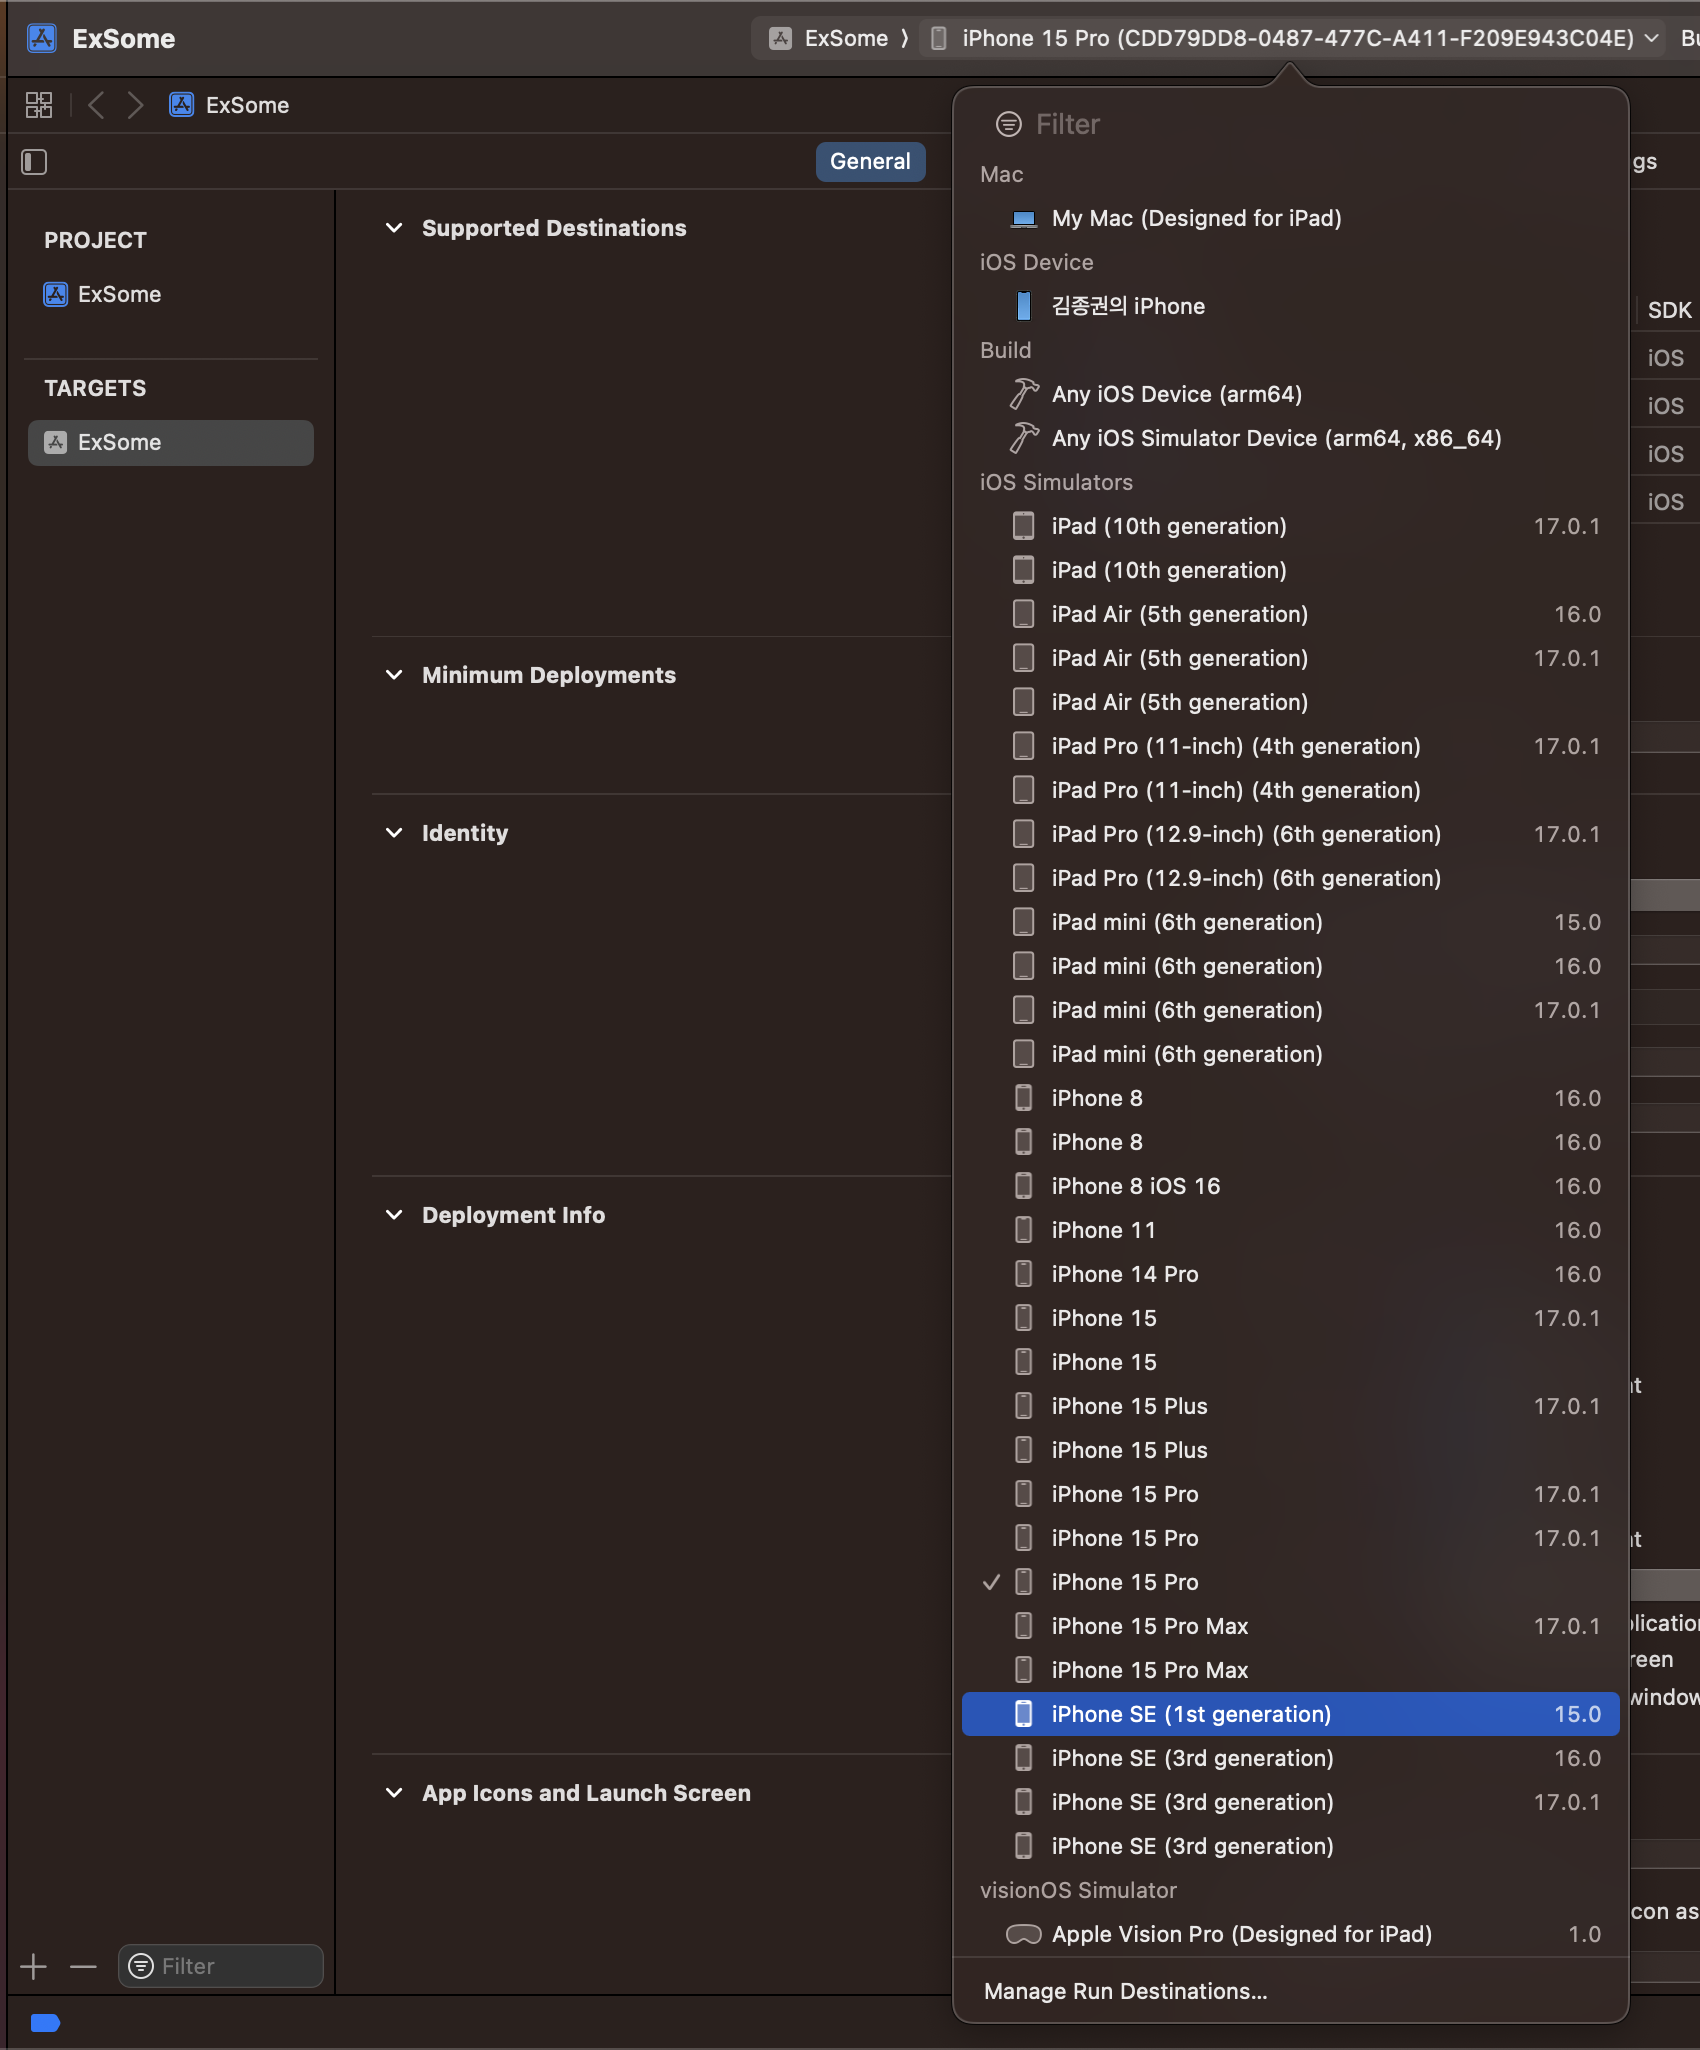This screenshot has height=2050, width=1700.
Task: Select iPhone 15 with 17.0.1
Action: pos(1290,1318)
